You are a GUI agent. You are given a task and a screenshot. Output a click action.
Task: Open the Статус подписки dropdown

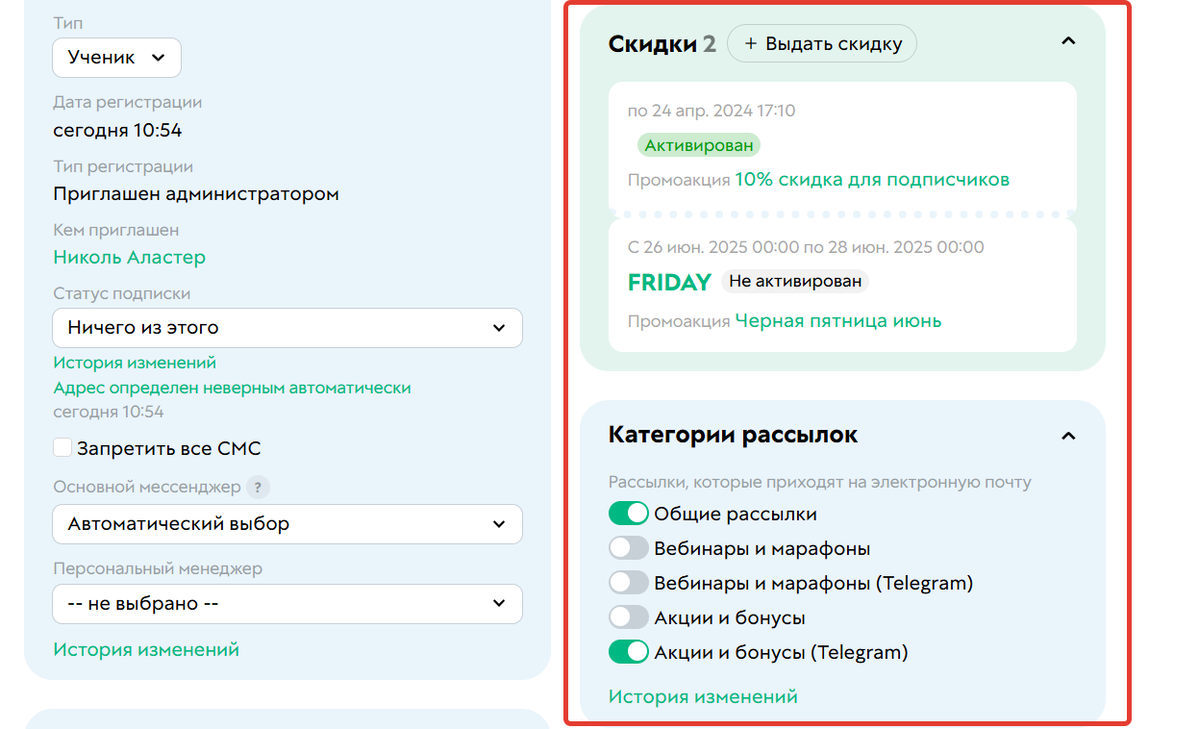287,328
